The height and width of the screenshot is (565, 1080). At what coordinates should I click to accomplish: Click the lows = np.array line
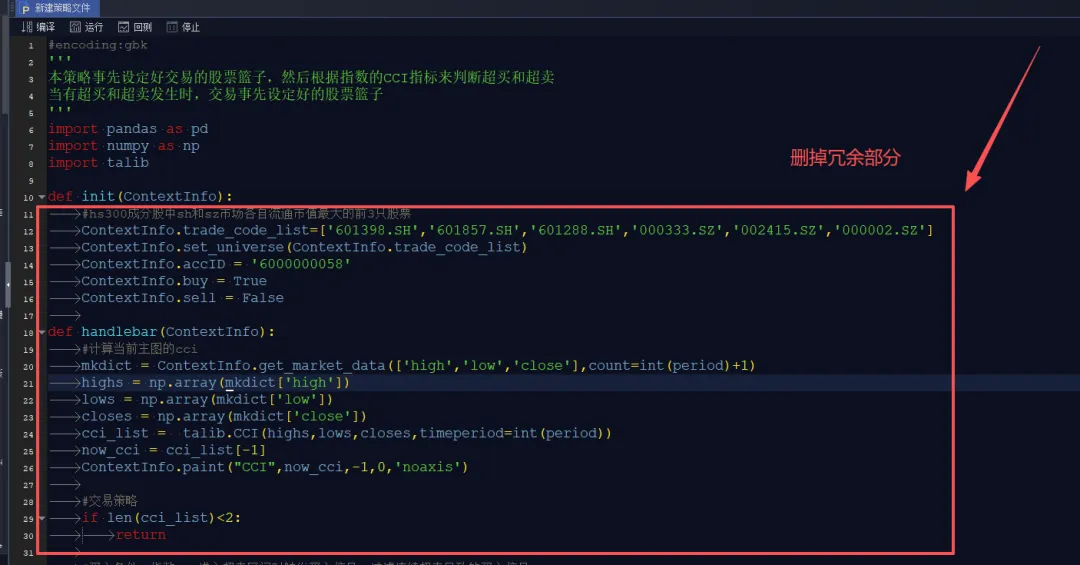(x=207, y=399)
